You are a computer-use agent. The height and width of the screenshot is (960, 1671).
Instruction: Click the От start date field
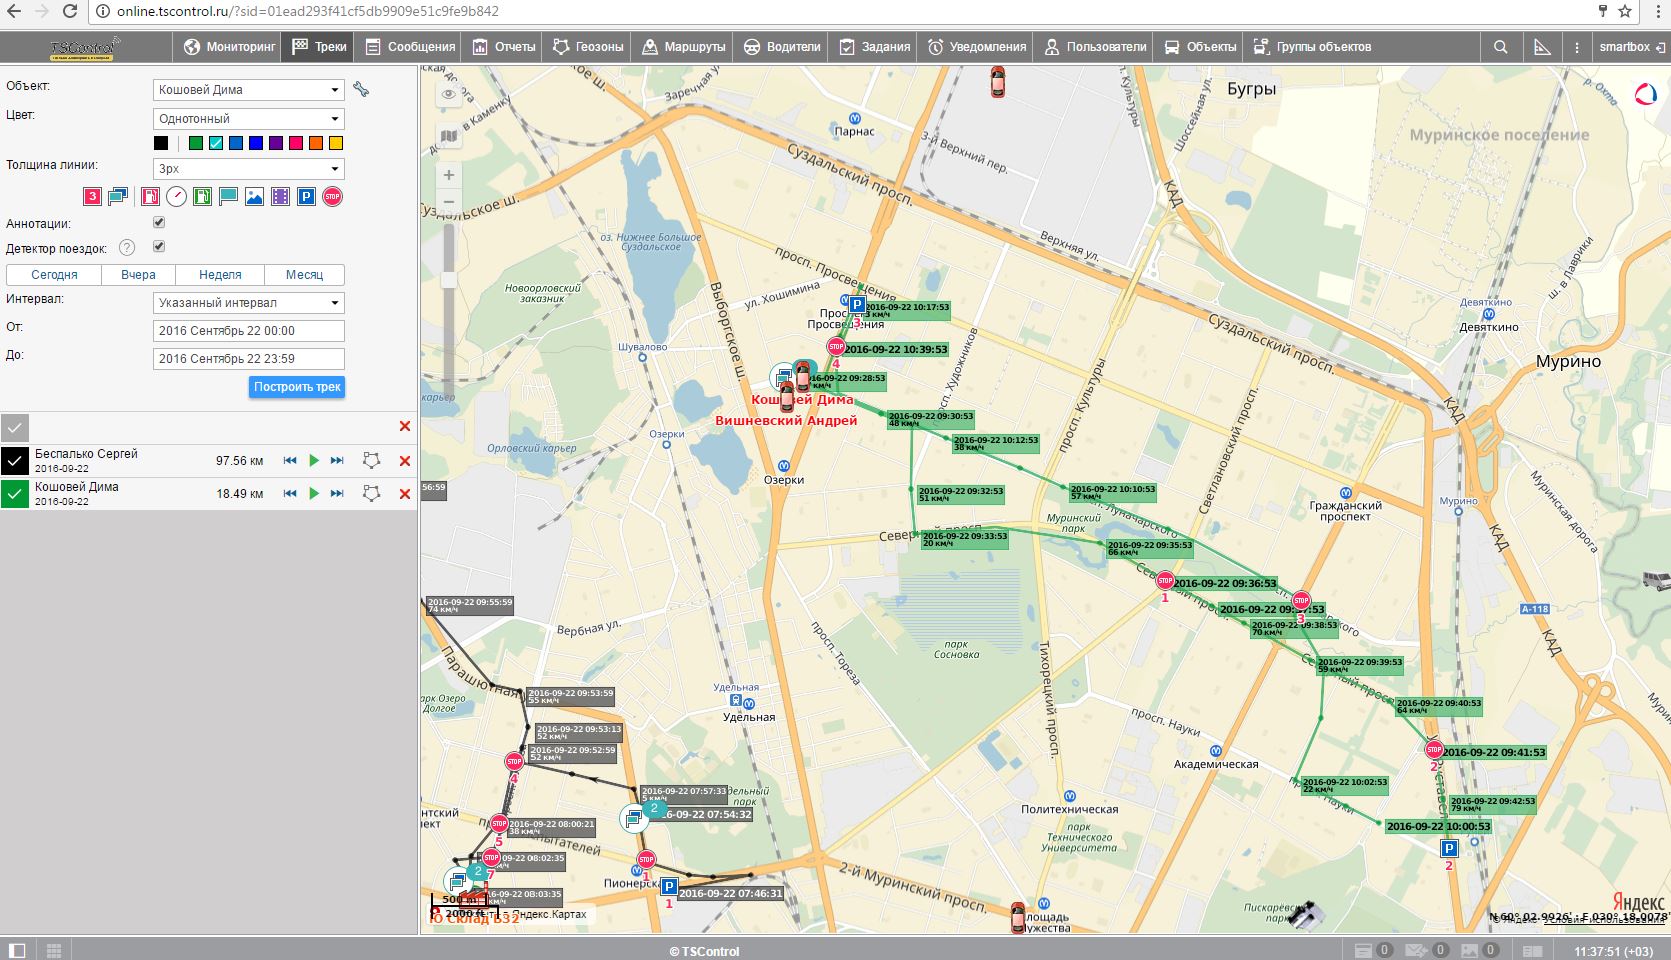pos(249,331)
